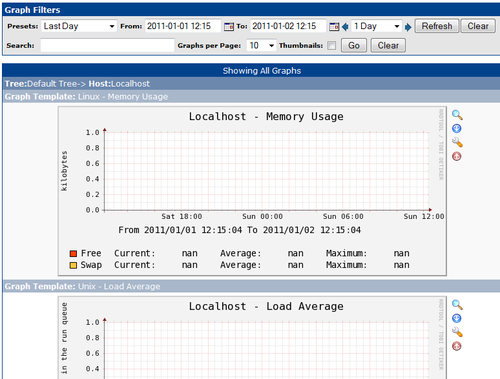The height and width of the screenshot is (379, 500).
Task: Export Memory Usage graph data via blue download icon
Action: pos(457,129)
